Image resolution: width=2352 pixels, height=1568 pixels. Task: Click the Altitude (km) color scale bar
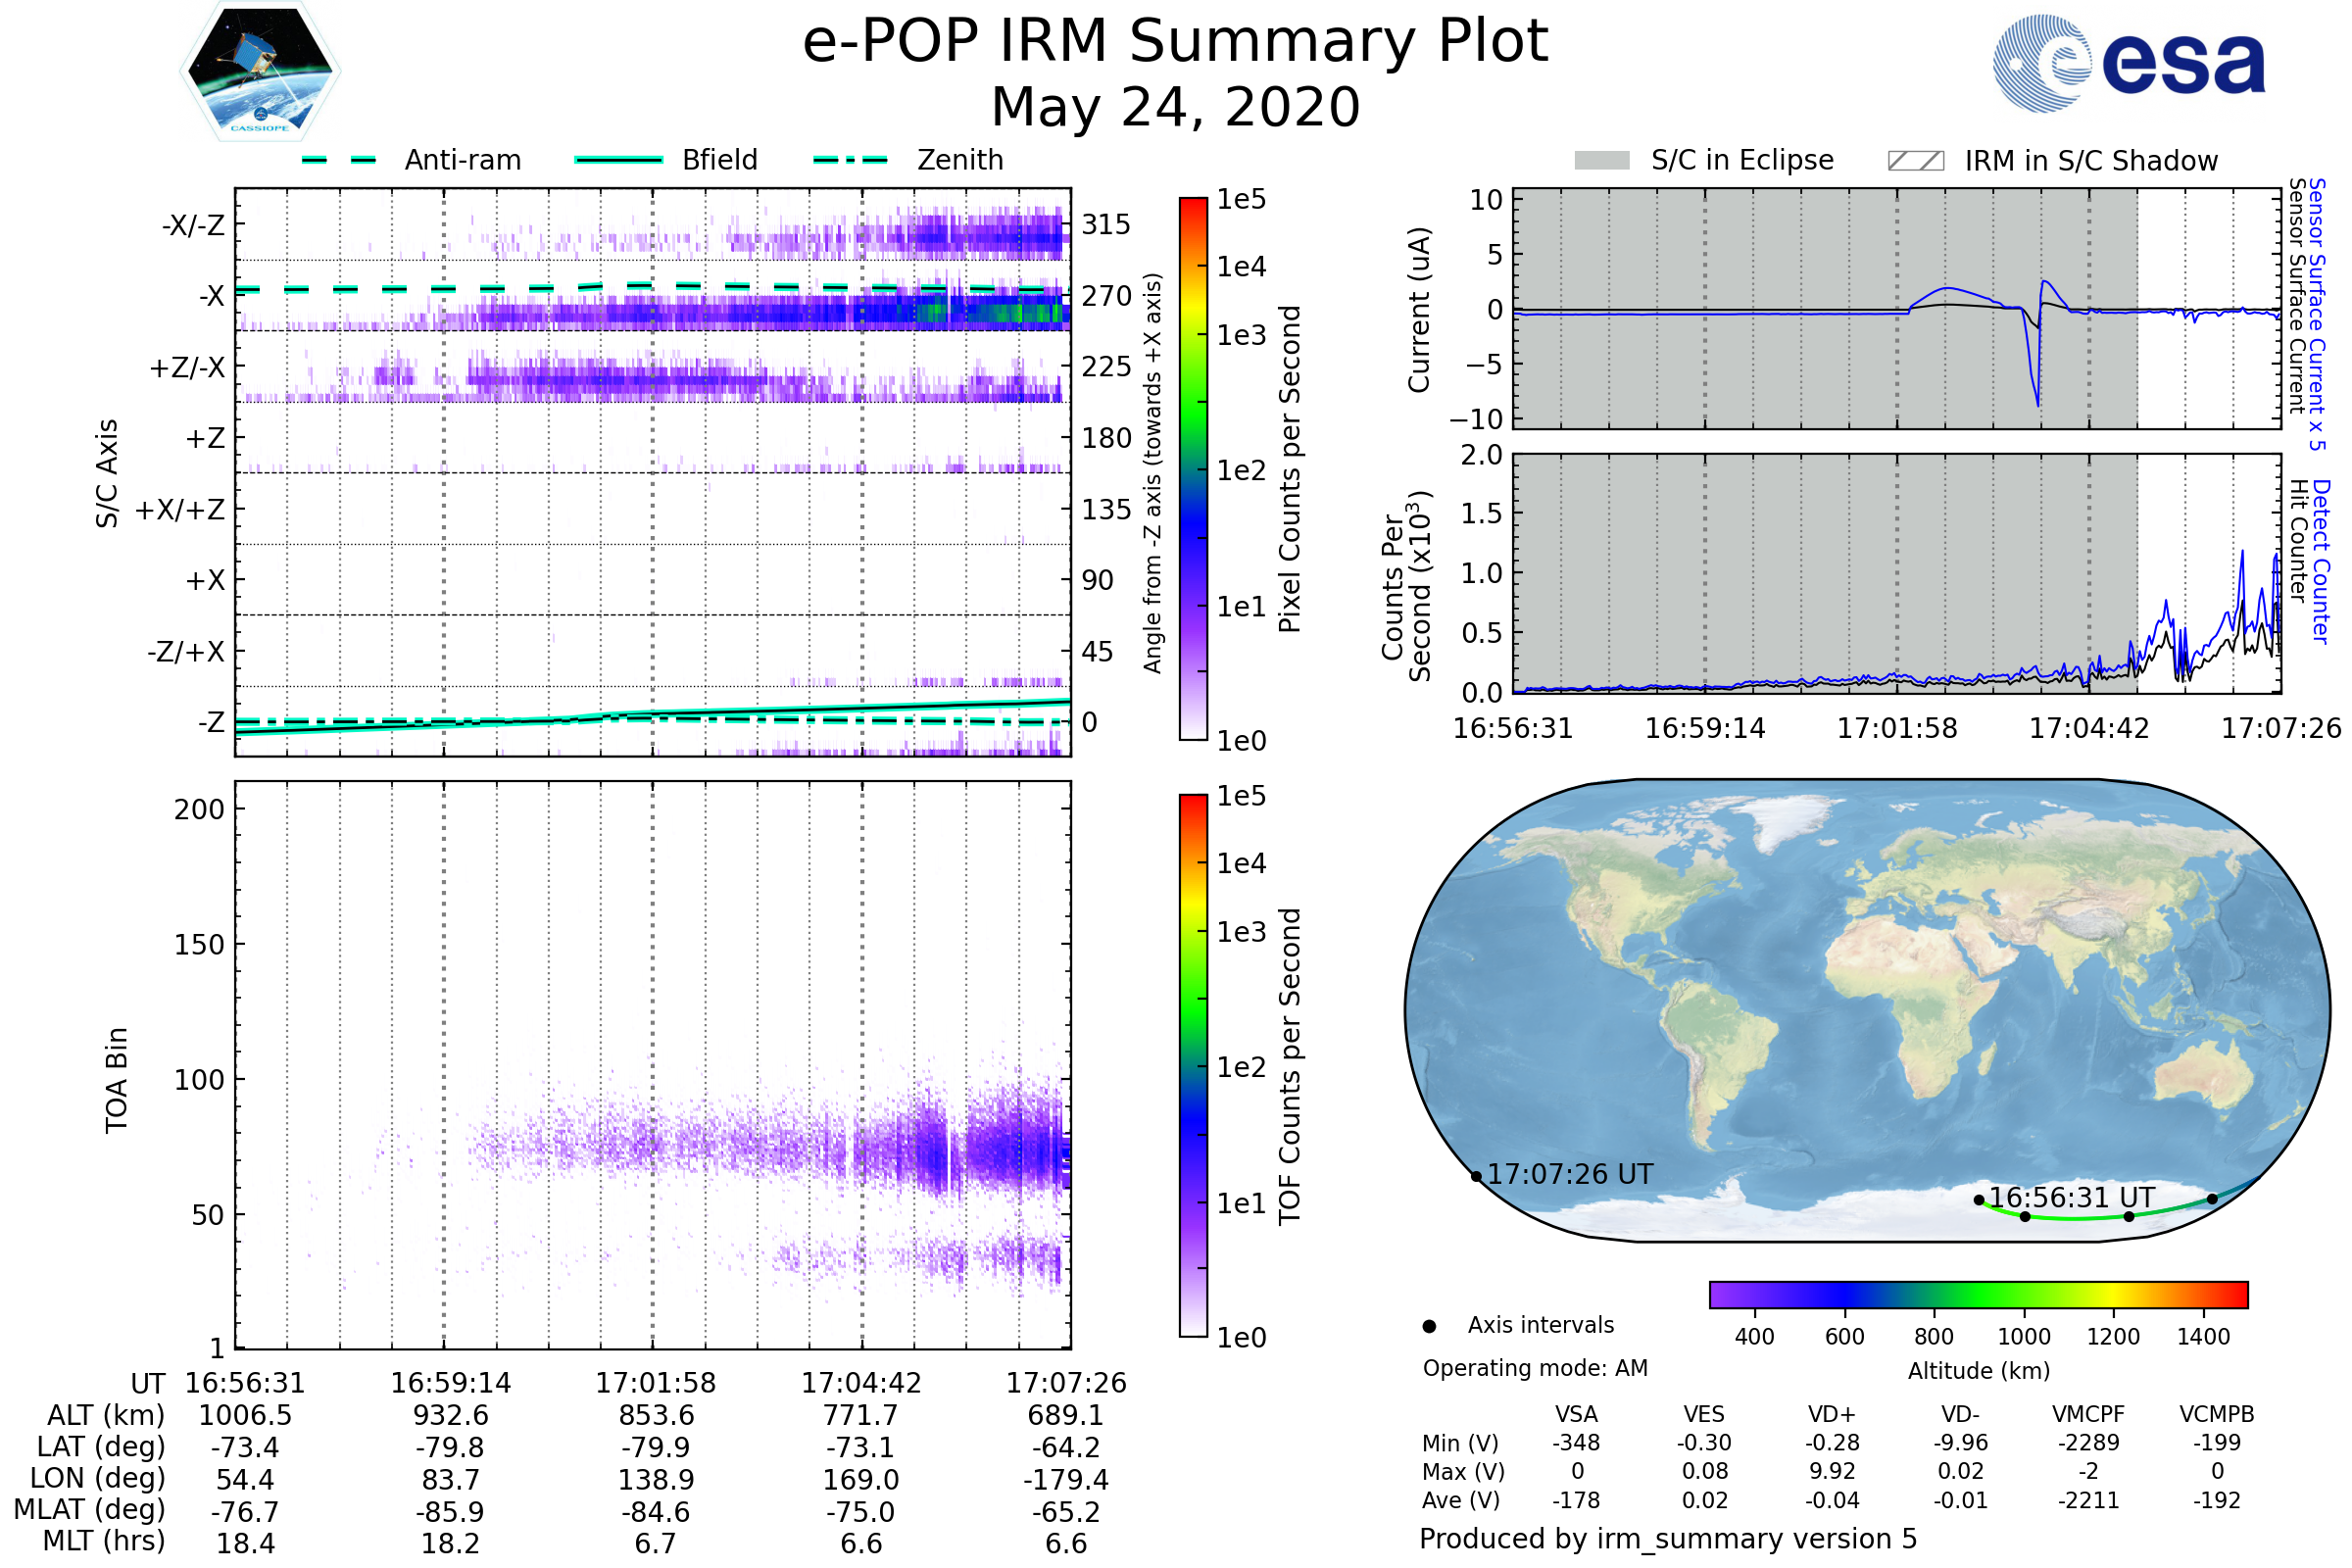click(x=1978, y=1294)
